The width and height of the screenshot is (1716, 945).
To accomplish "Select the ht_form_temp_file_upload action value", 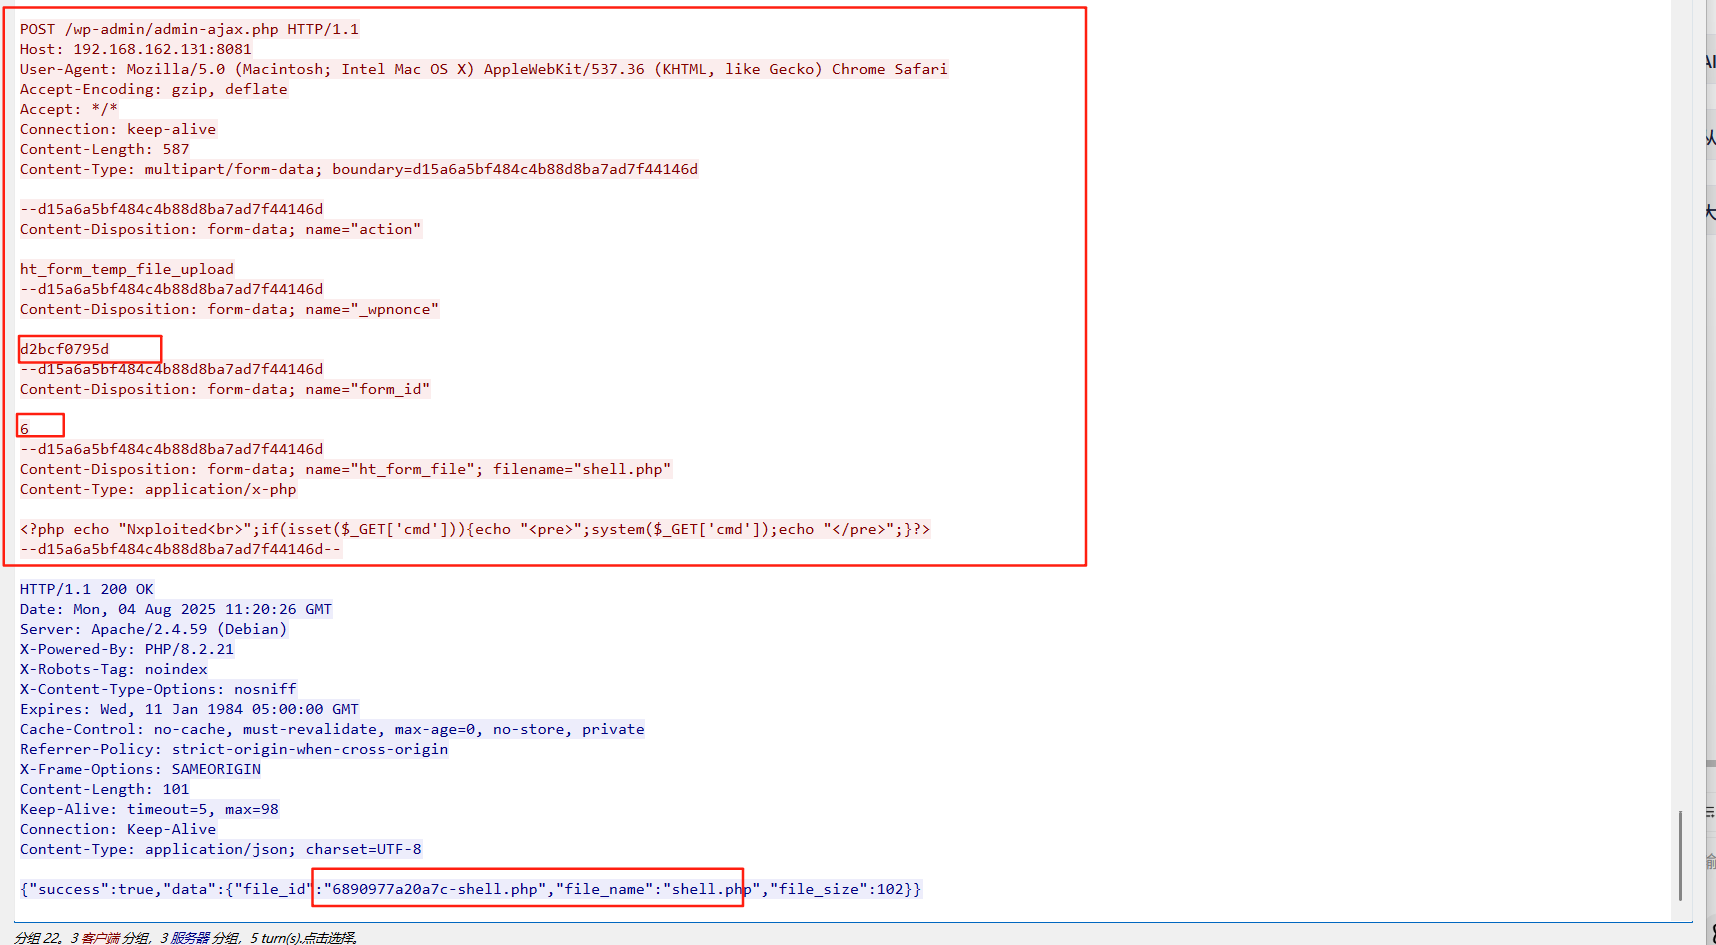I will point(126,268).
